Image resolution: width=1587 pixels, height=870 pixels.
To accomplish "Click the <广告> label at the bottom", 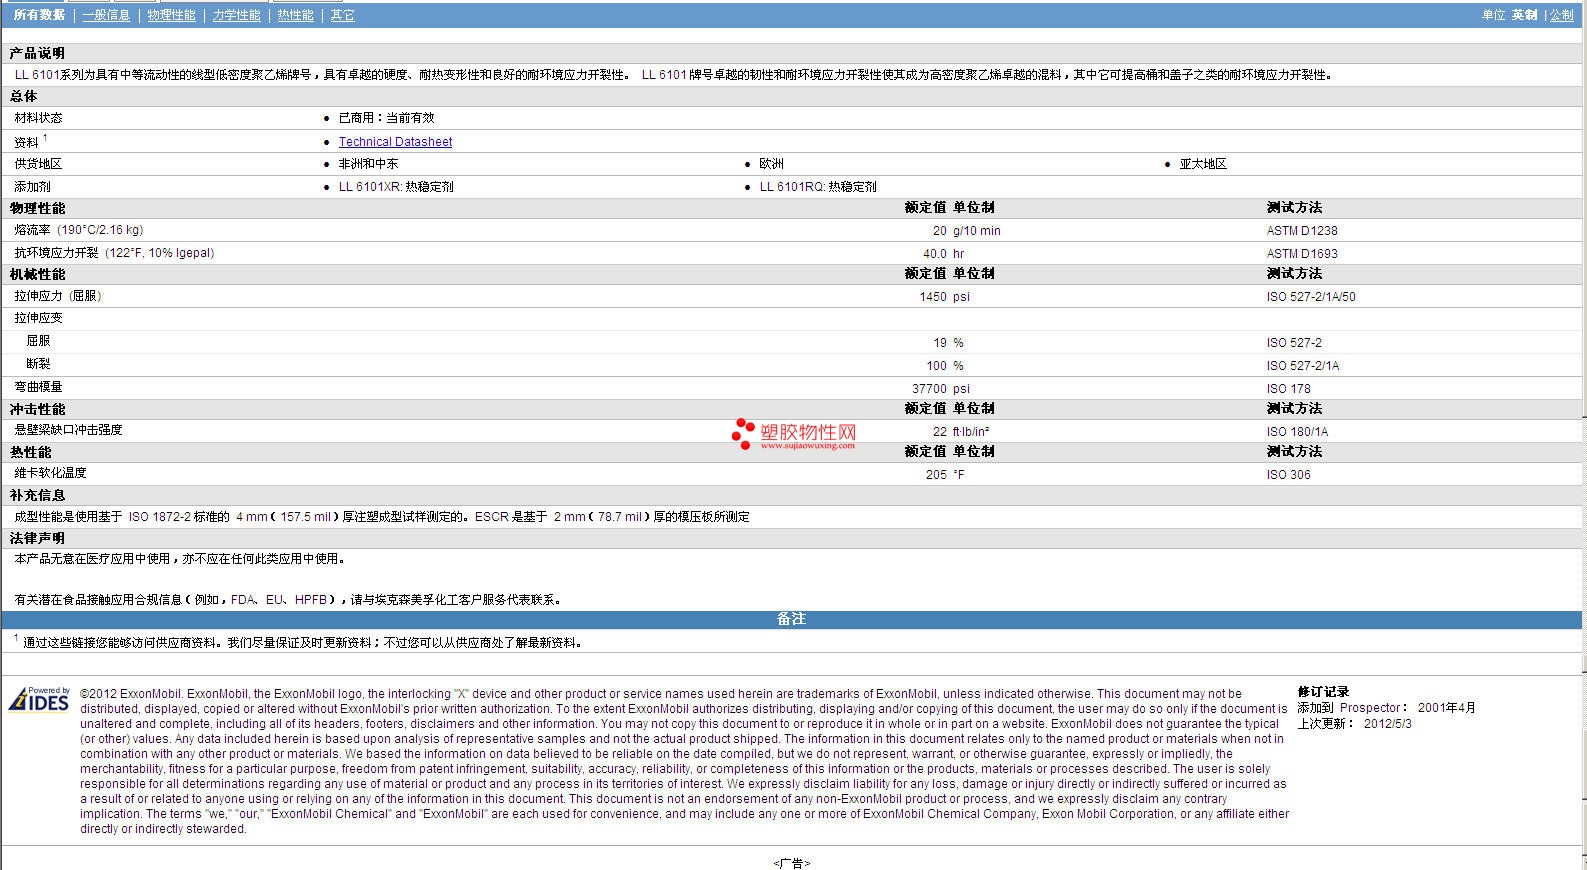I will coord(792,863).
